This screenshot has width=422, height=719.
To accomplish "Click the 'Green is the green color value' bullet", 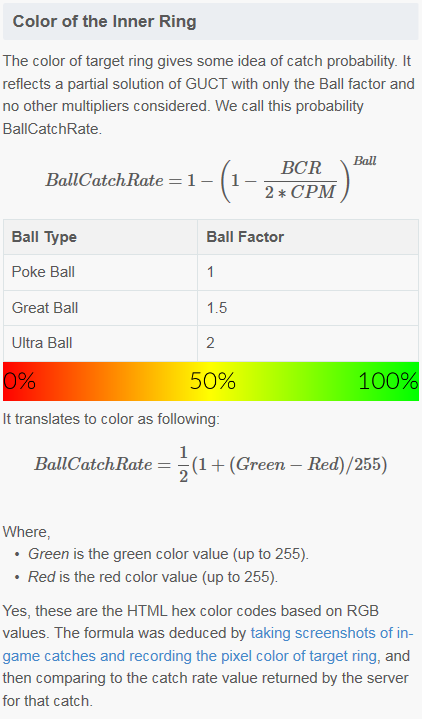I will click(x=168, y=554).
